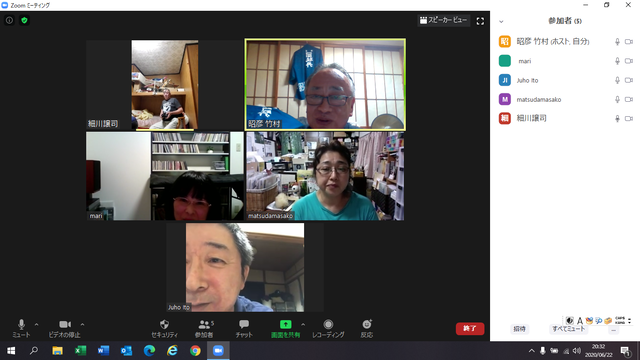Open reactions menu
Viewport: 640px width, 360px height.
click(367, 329)
